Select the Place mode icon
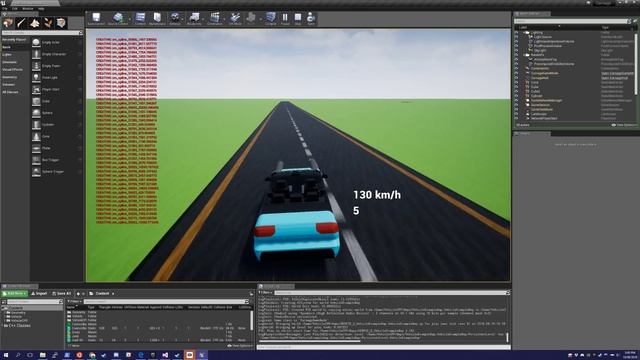640x360 pixels. tap(8, 23)
